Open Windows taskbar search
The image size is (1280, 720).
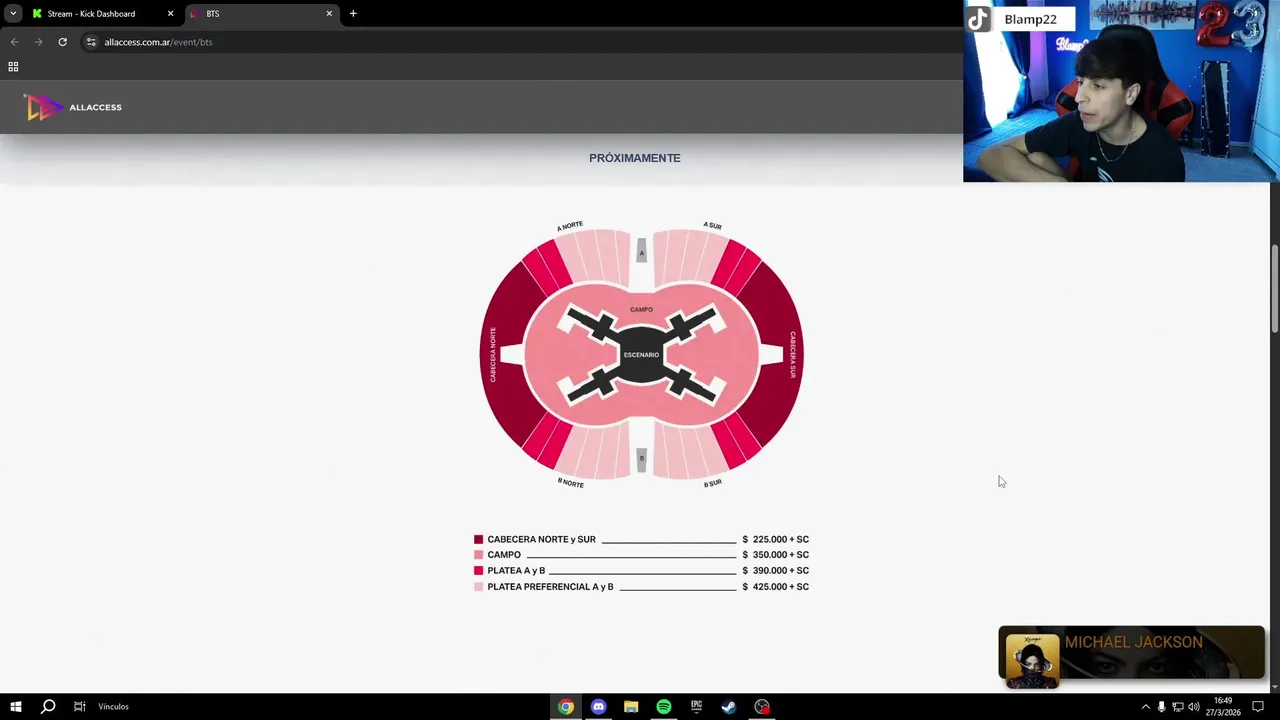point(47,707)
